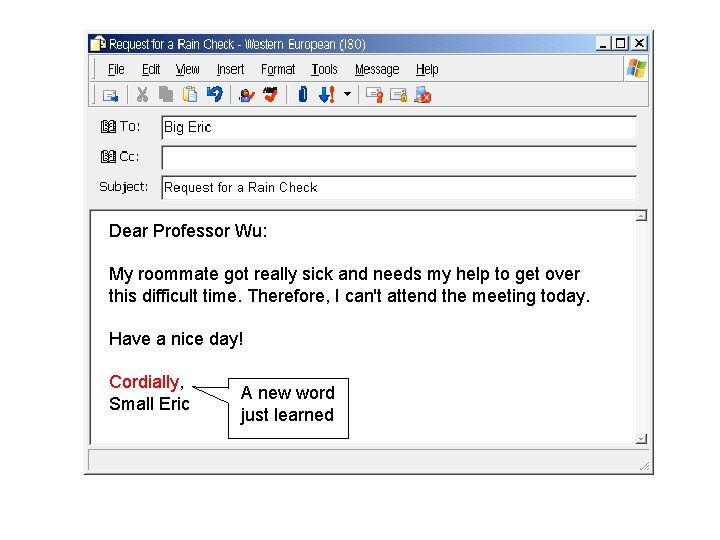This screenshot has width=720, height=540.
Task: Click the message body scrollbar up arrow
Action: [641, 216]
